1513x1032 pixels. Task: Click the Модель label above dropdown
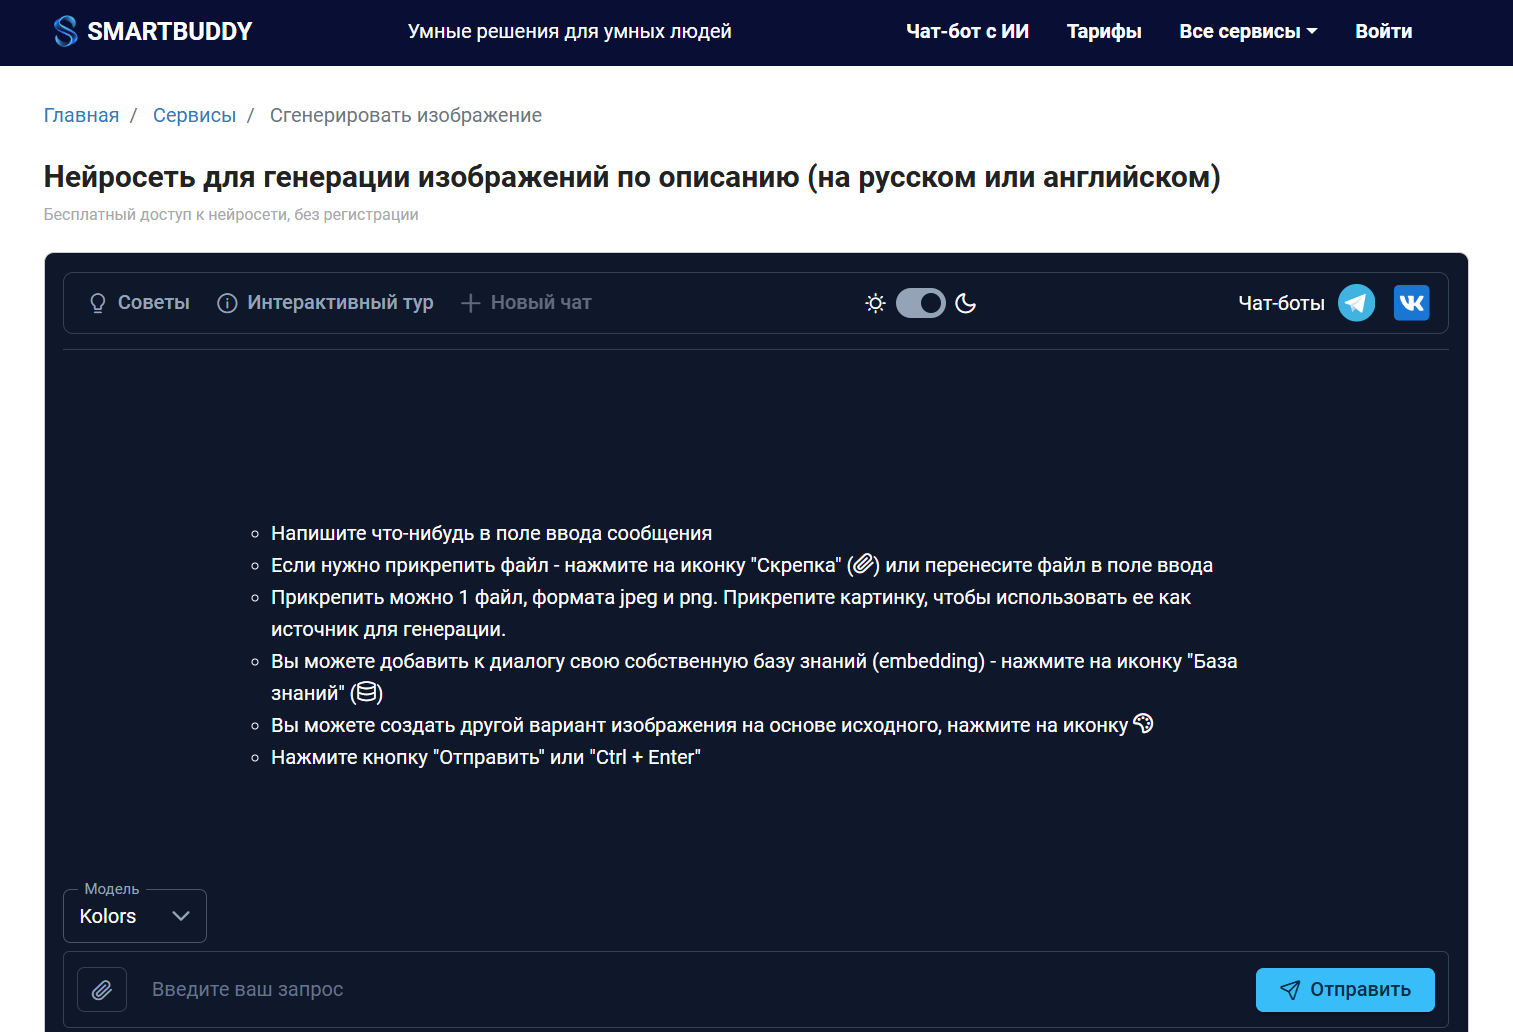tap(112, 889)
